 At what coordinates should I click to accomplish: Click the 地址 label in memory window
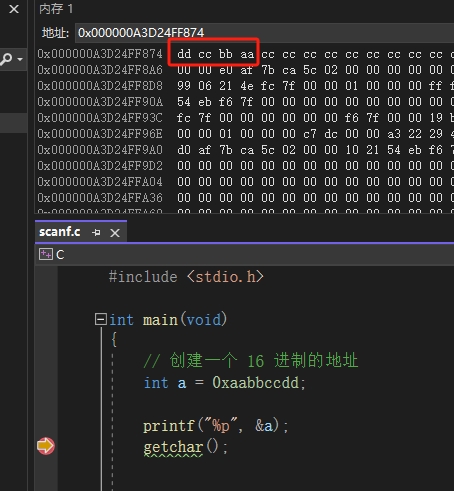tap(55, 33)
